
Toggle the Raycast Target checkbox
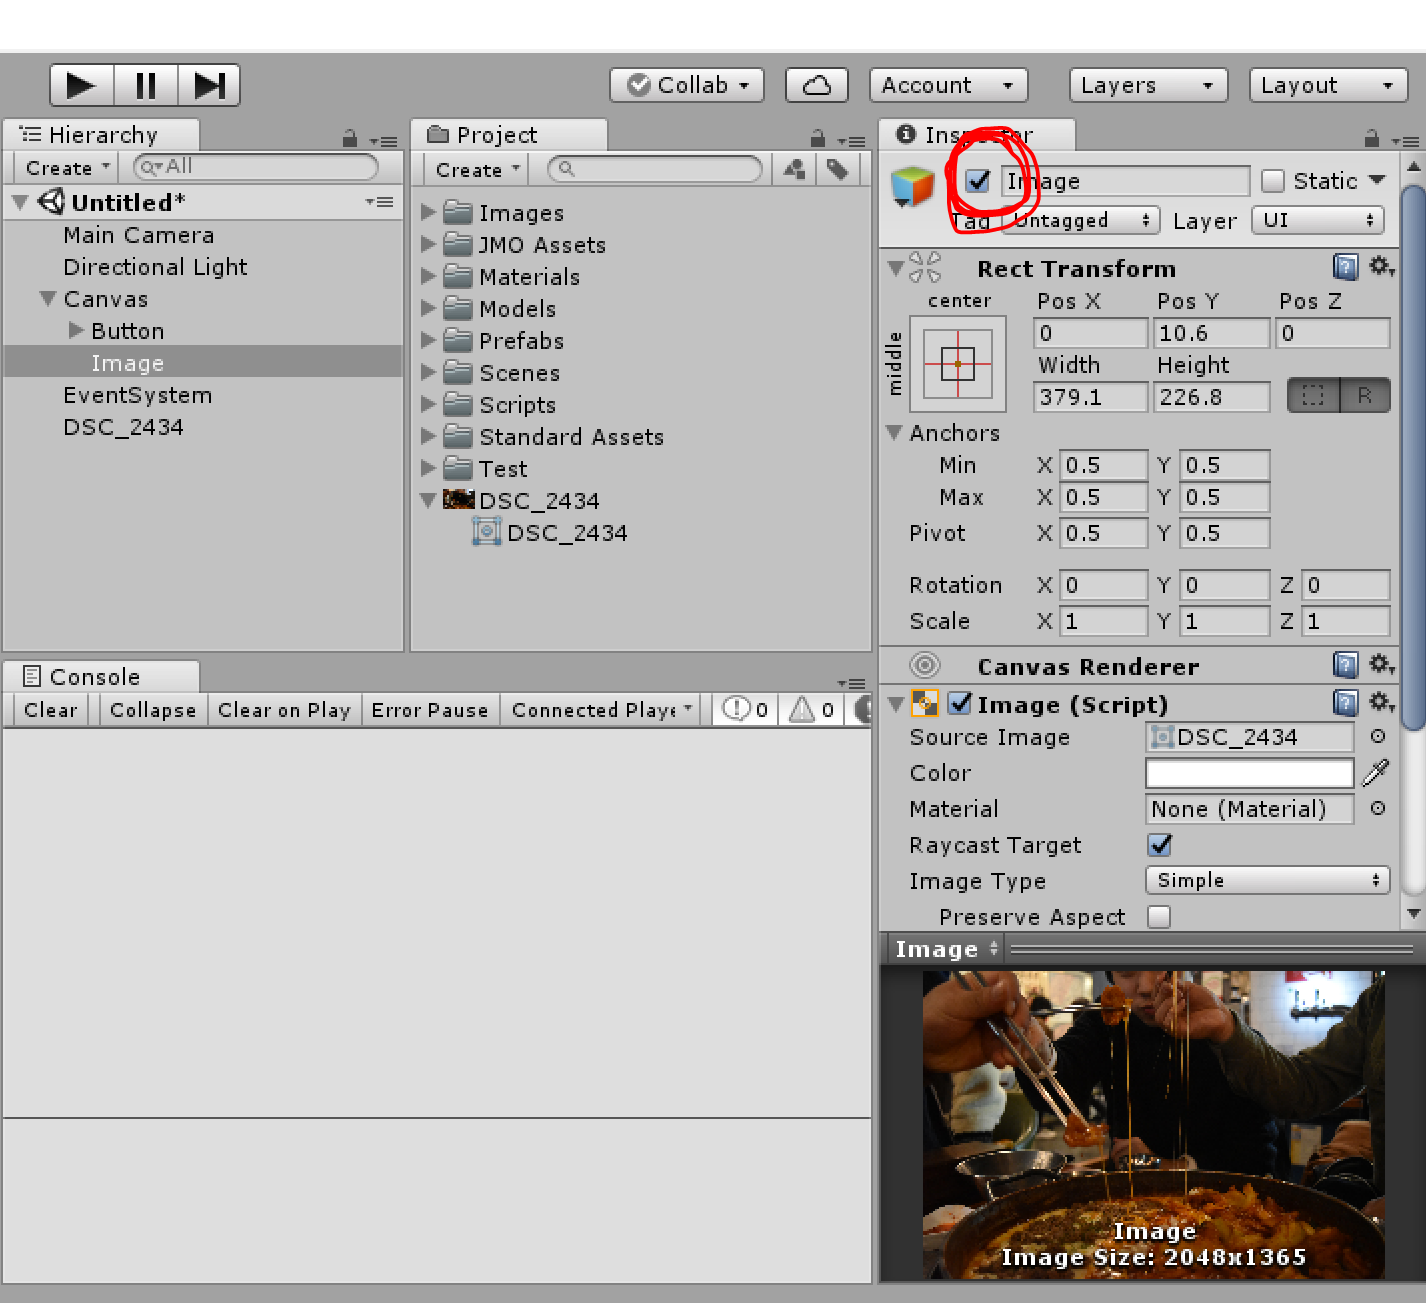click(1160, 845)
